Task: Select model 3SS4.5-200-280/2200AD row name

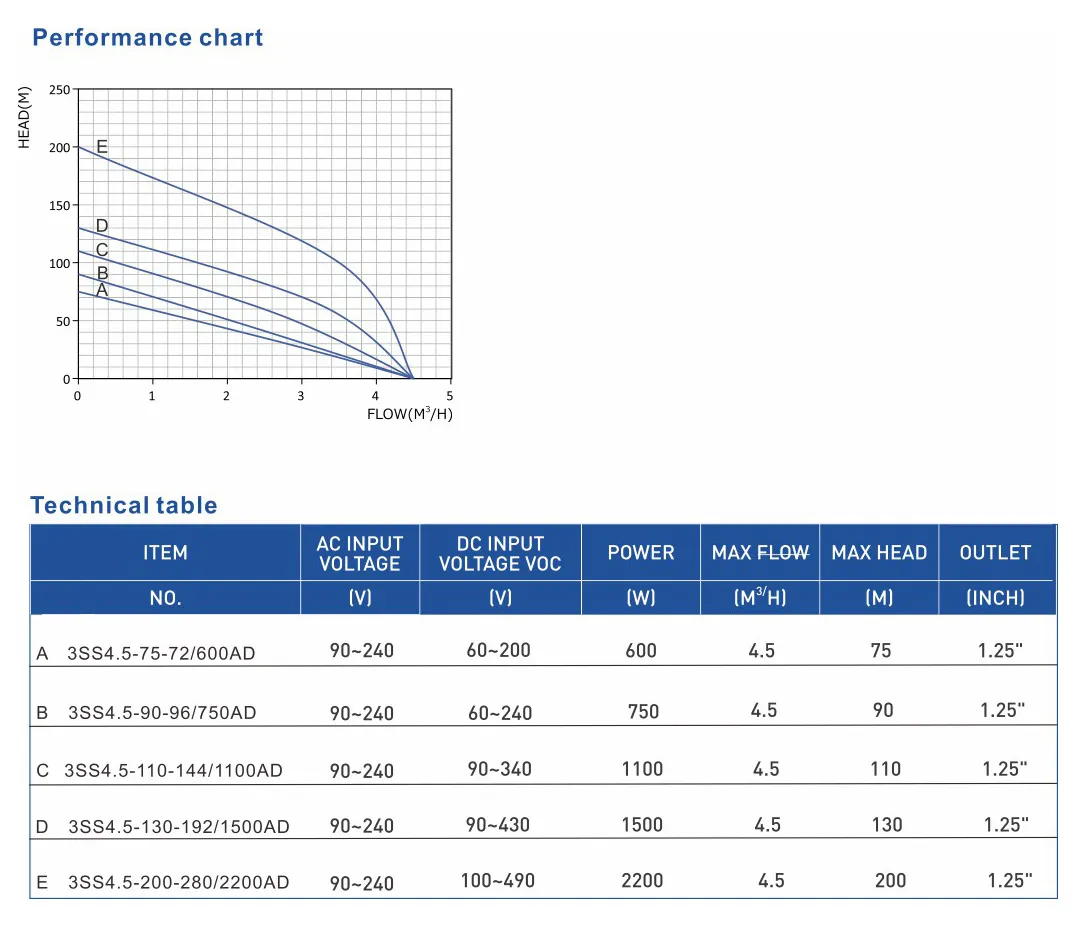Action: pyautogui.click(x=178, y=882)
